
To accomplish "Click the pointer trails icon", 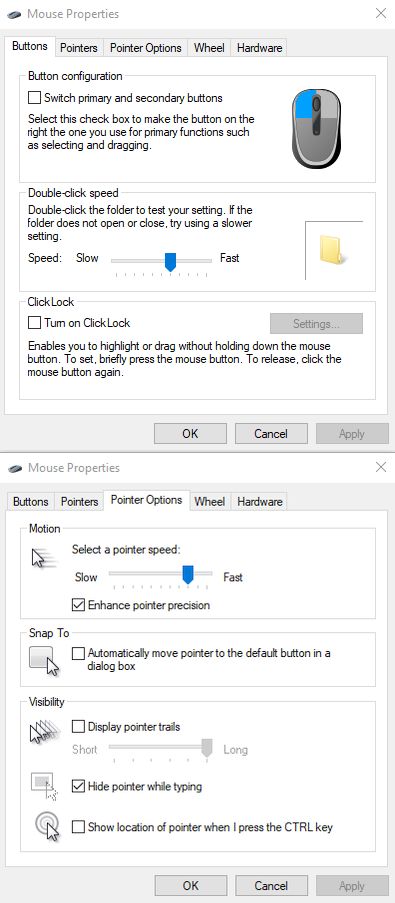I will (44, 731).
